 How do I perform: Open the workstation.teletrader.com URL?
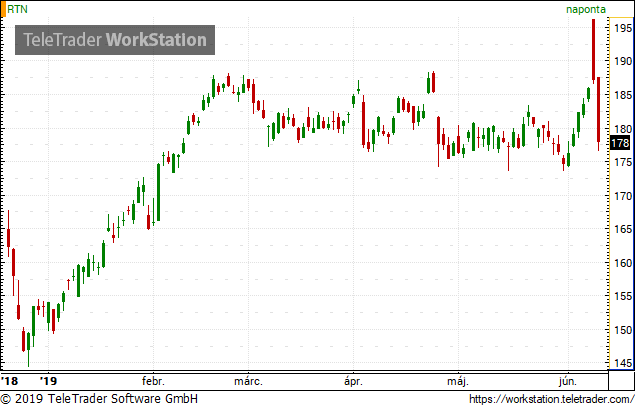point(552,399)
